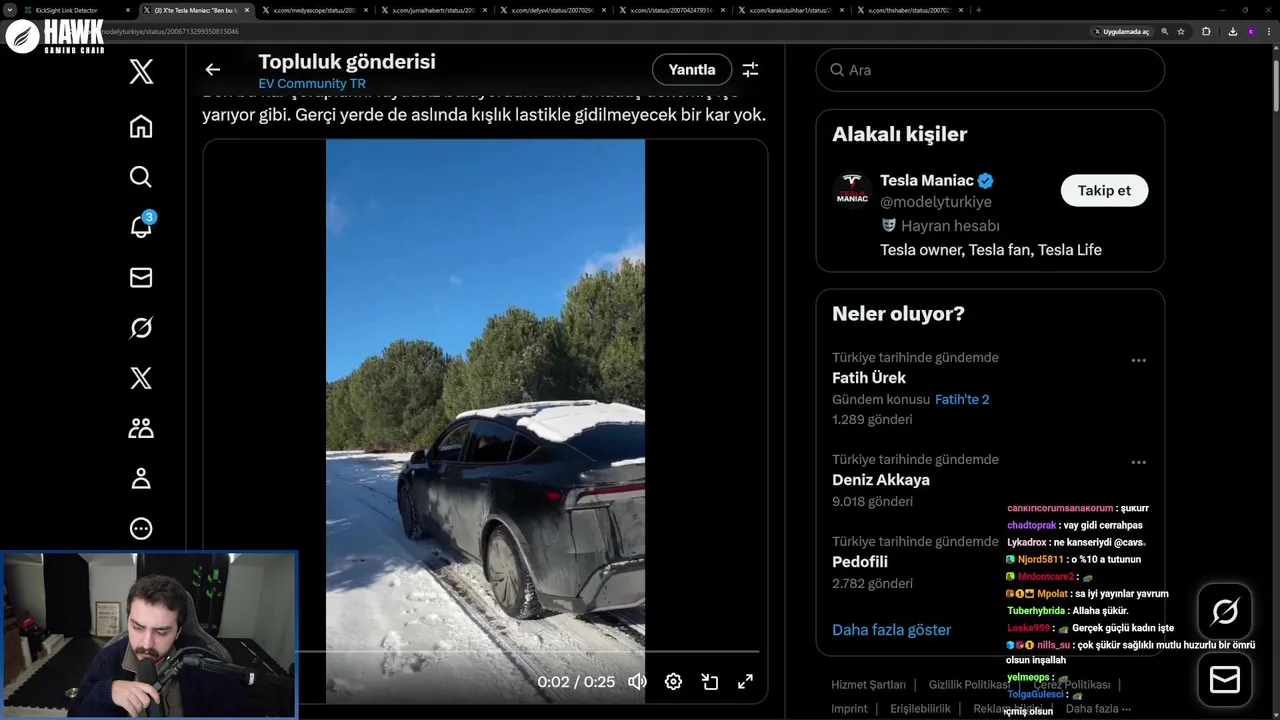
Task: Open the Profile person icon
Action: coord(141,478)
